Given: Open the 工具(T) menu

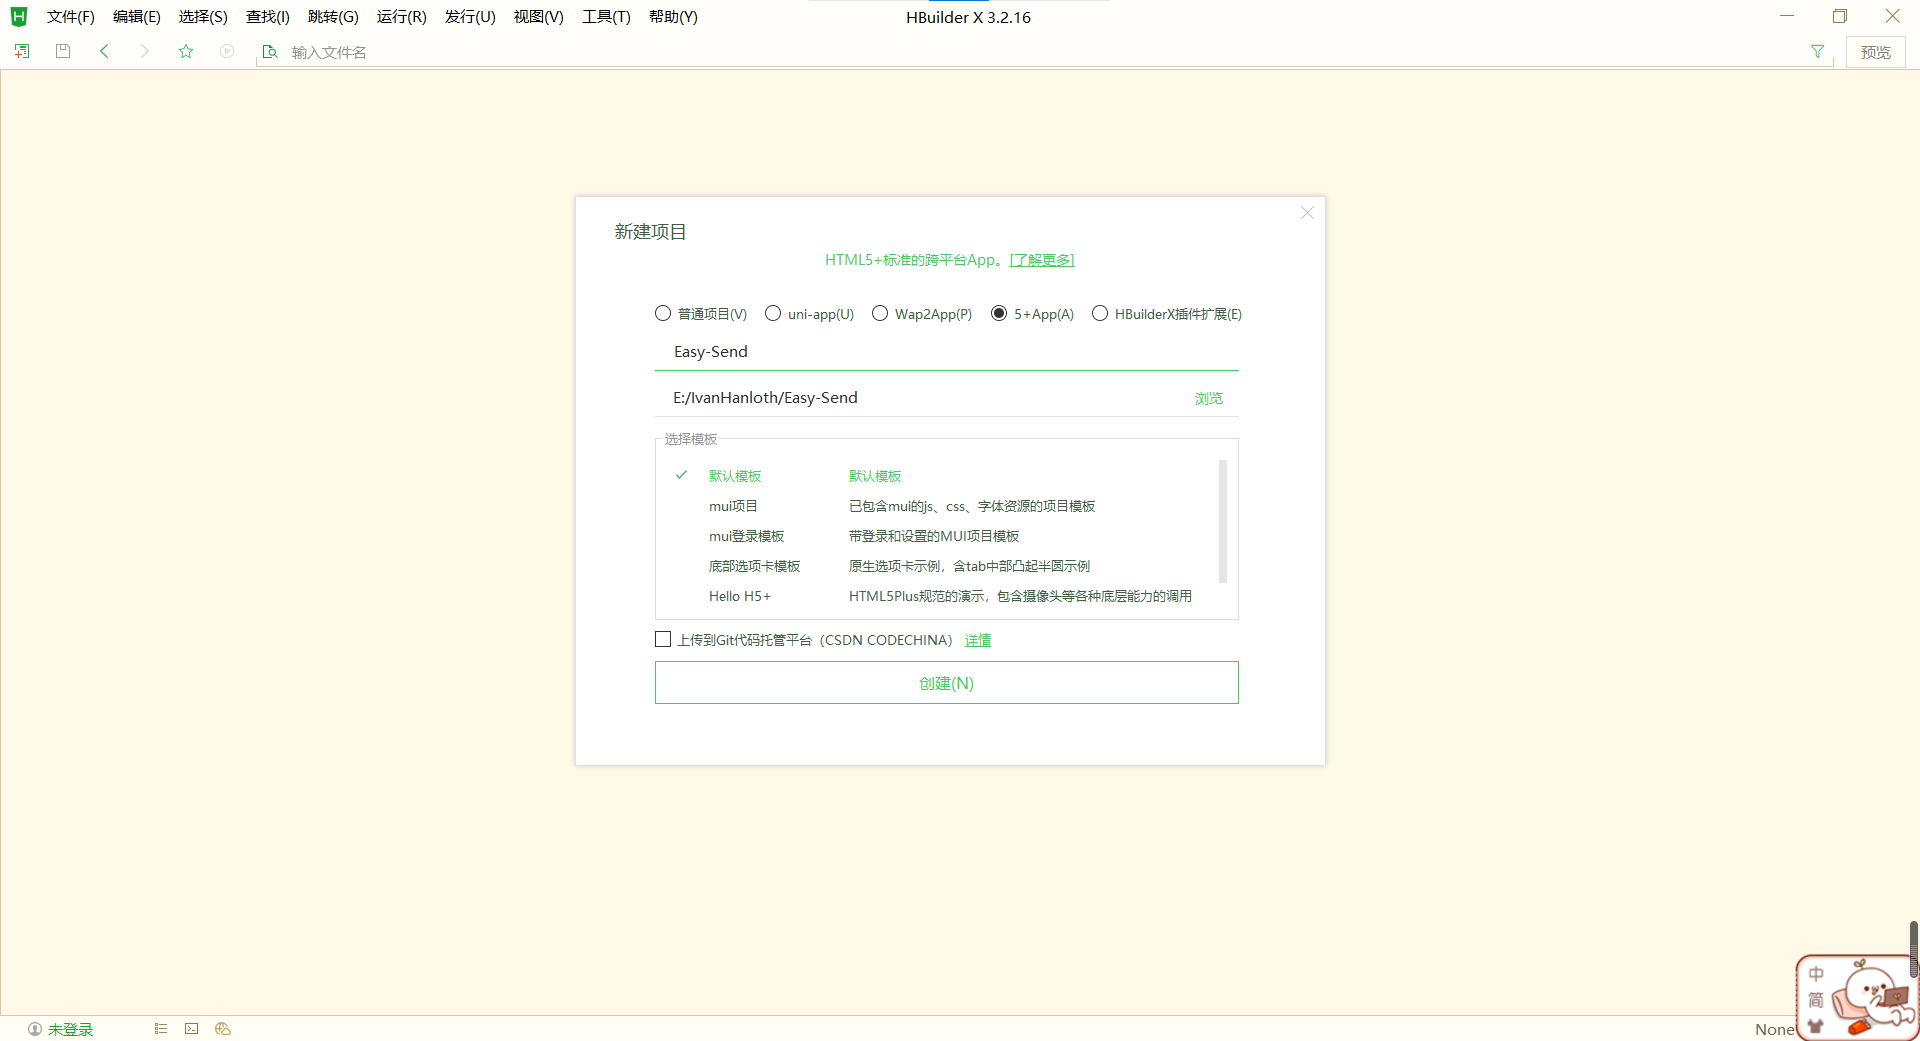Looking at the screenshot, I should [x=606, y=17].
